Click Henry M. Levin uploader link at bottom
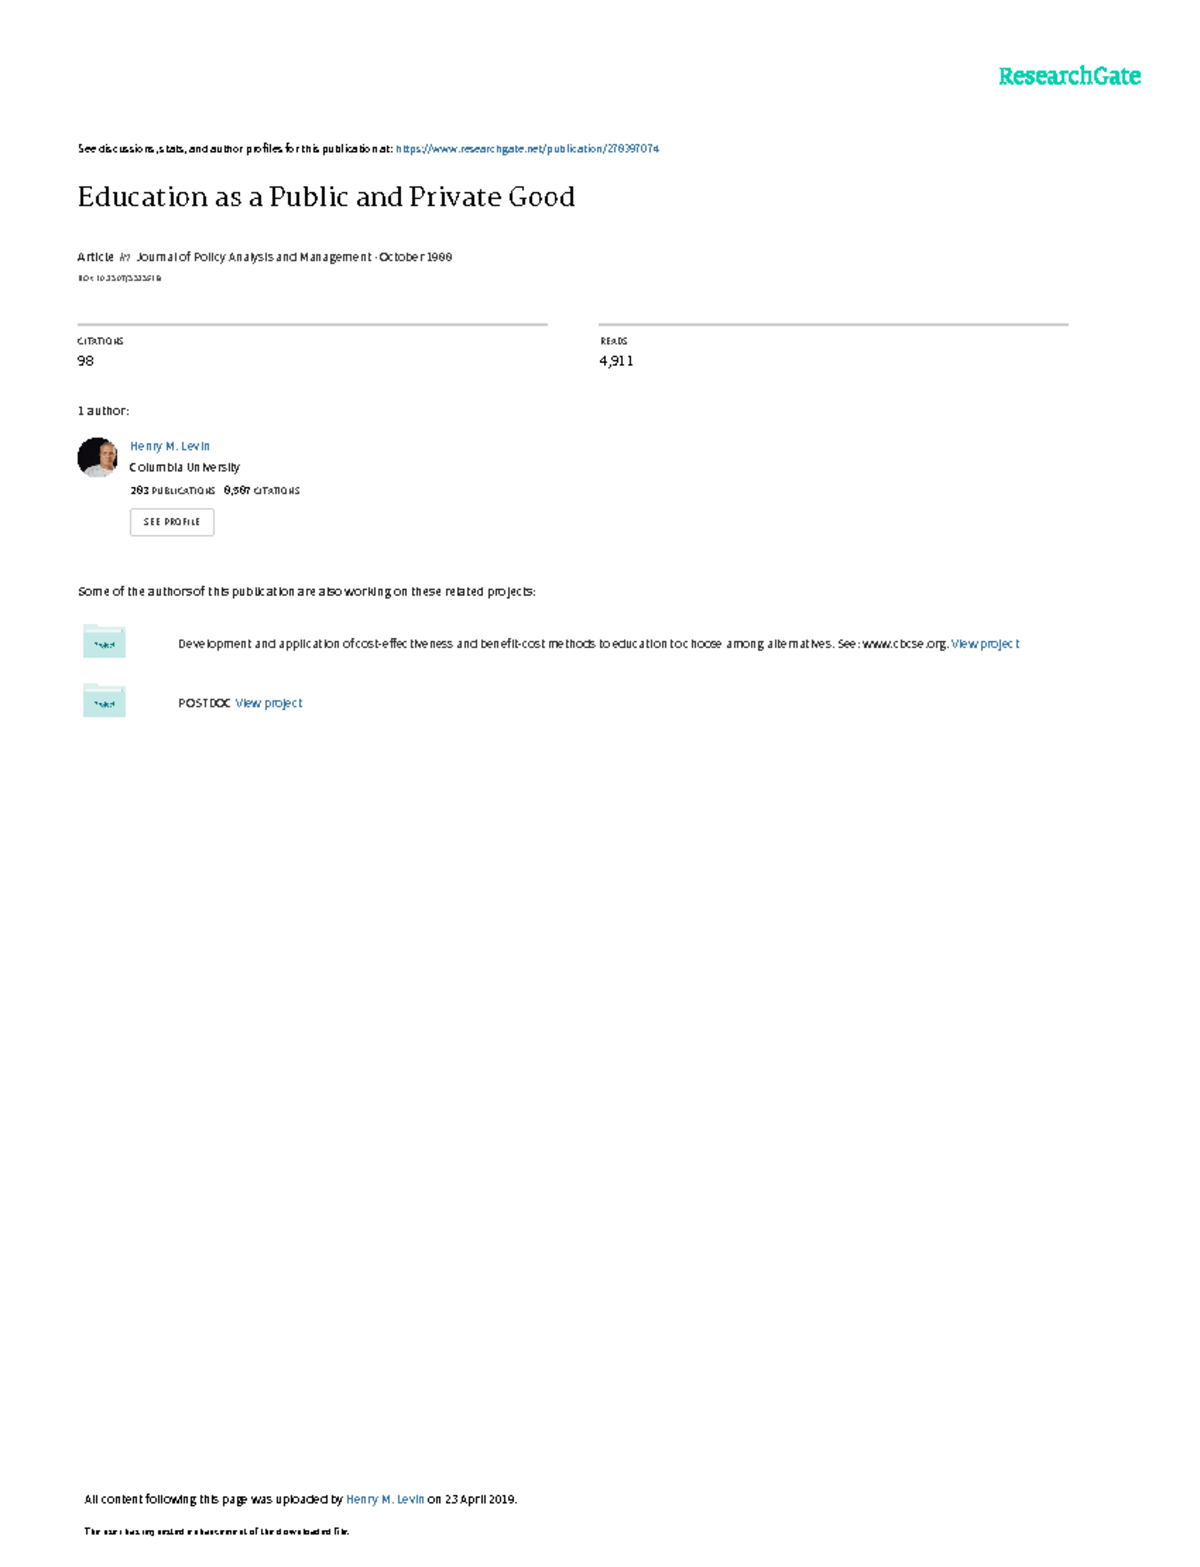Viewport: 1200px width, 1567px height. [385, 1499]
